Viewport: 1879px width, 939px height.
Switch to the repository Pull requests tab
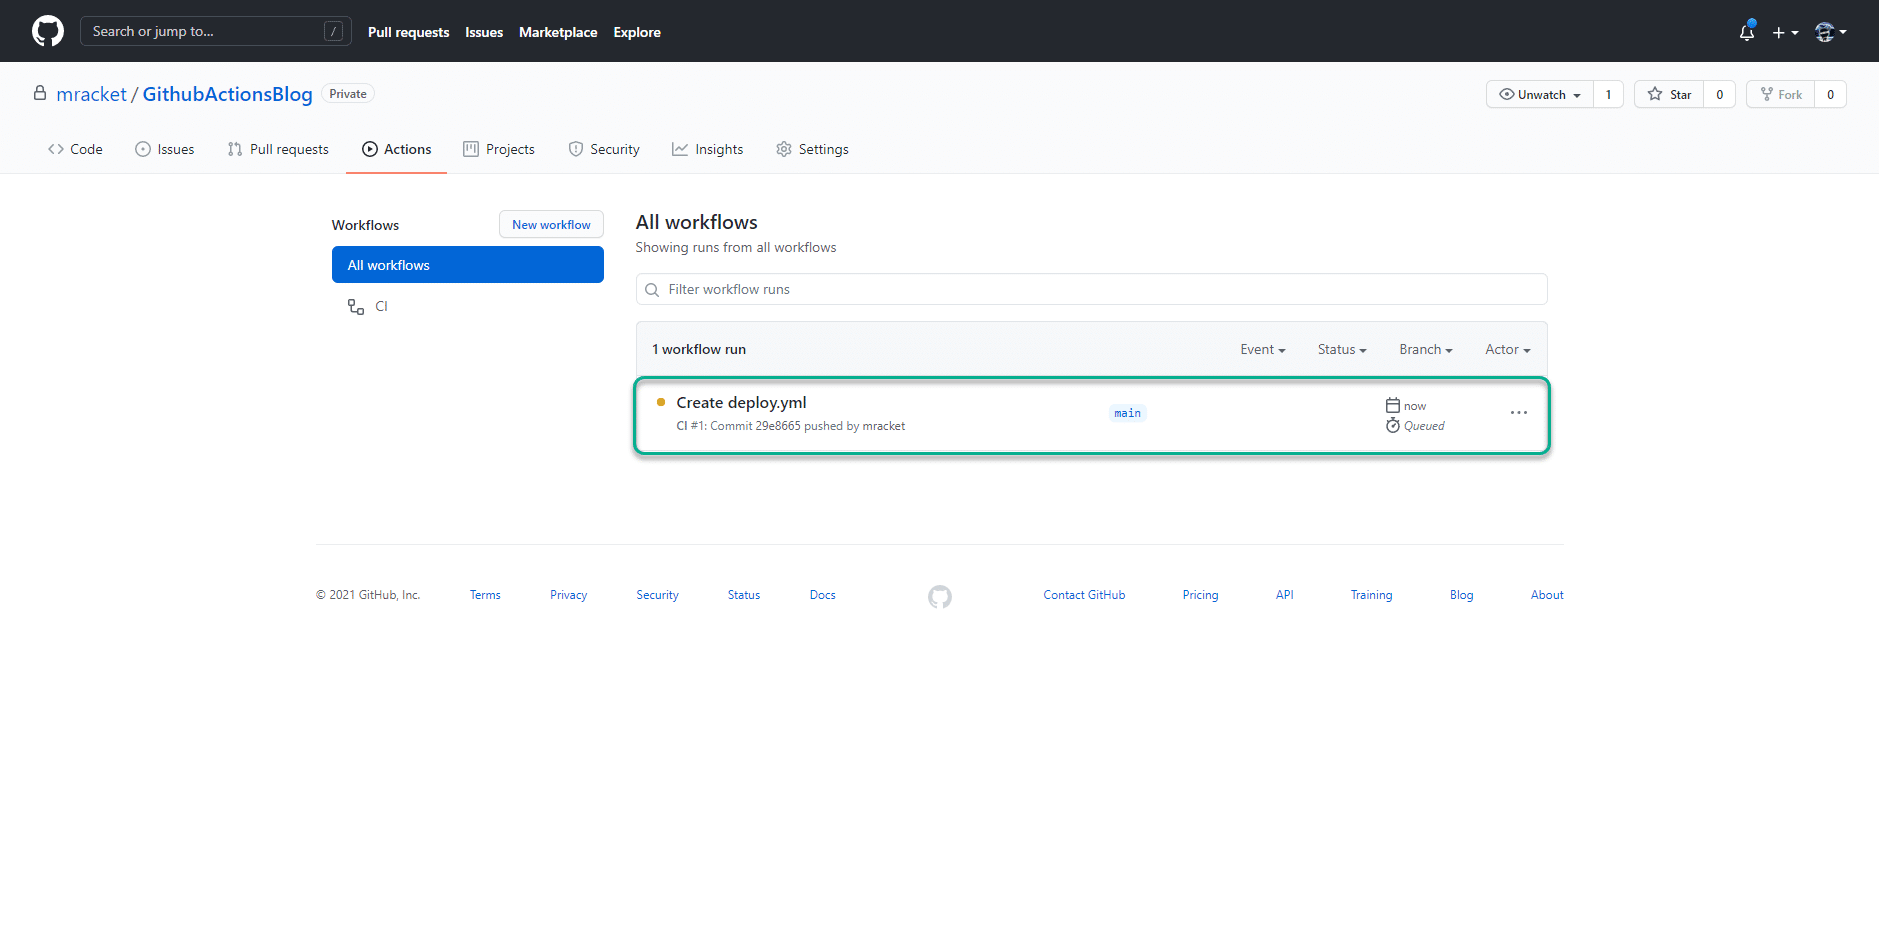(x=278, y=149)
